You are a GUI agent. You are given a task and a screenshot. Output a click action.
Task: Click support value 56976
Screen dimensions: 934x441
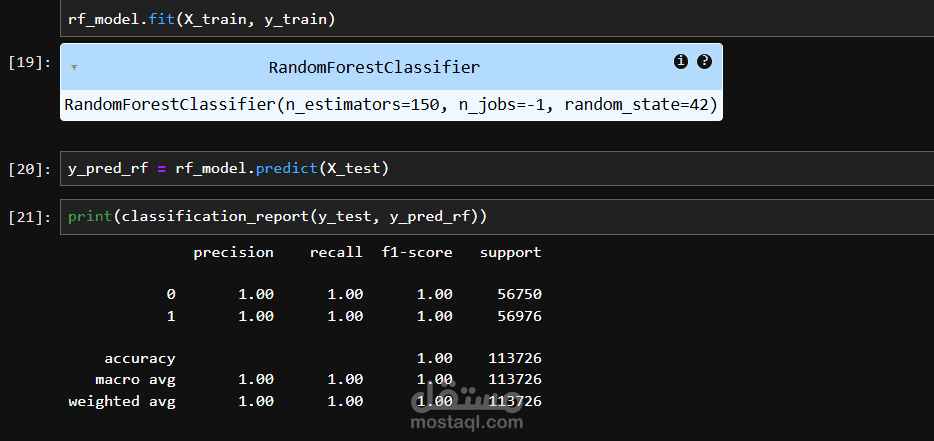pyautogui.click(x=519, y=316)
